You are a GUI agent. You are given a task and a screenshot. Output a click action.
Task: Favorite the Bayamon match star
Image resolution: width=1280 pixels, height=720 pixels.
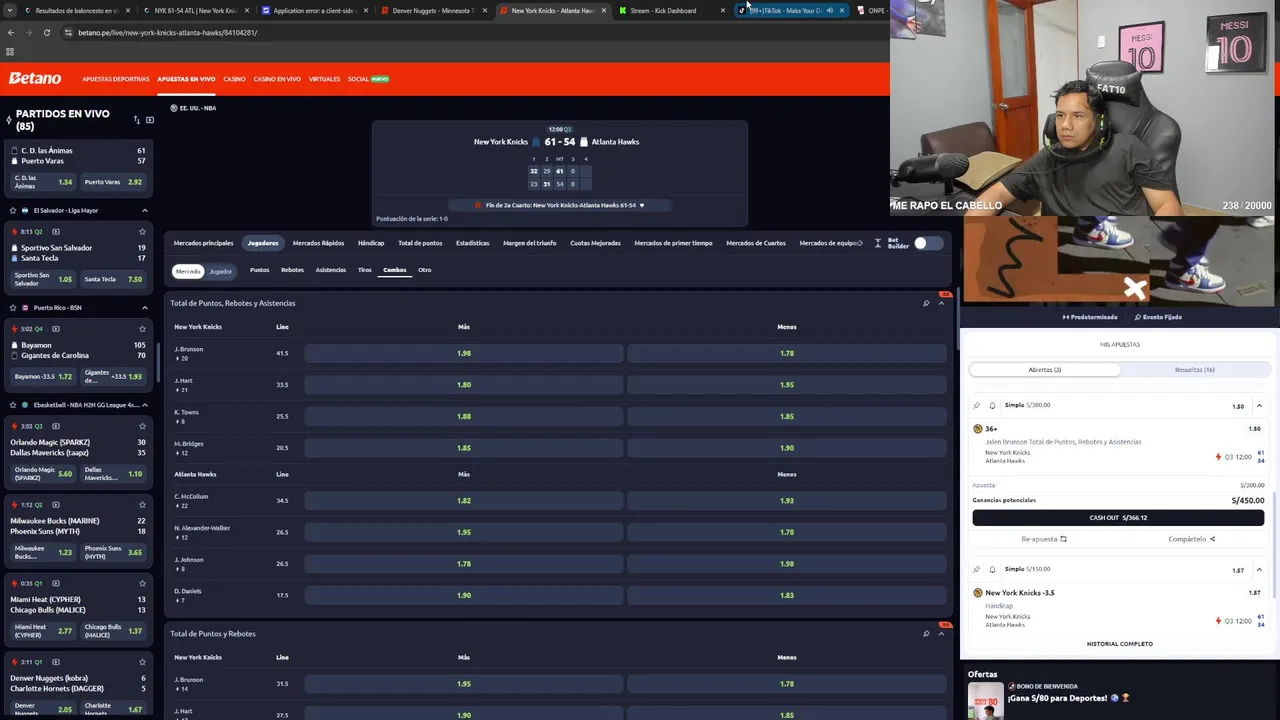click(142, 329)
